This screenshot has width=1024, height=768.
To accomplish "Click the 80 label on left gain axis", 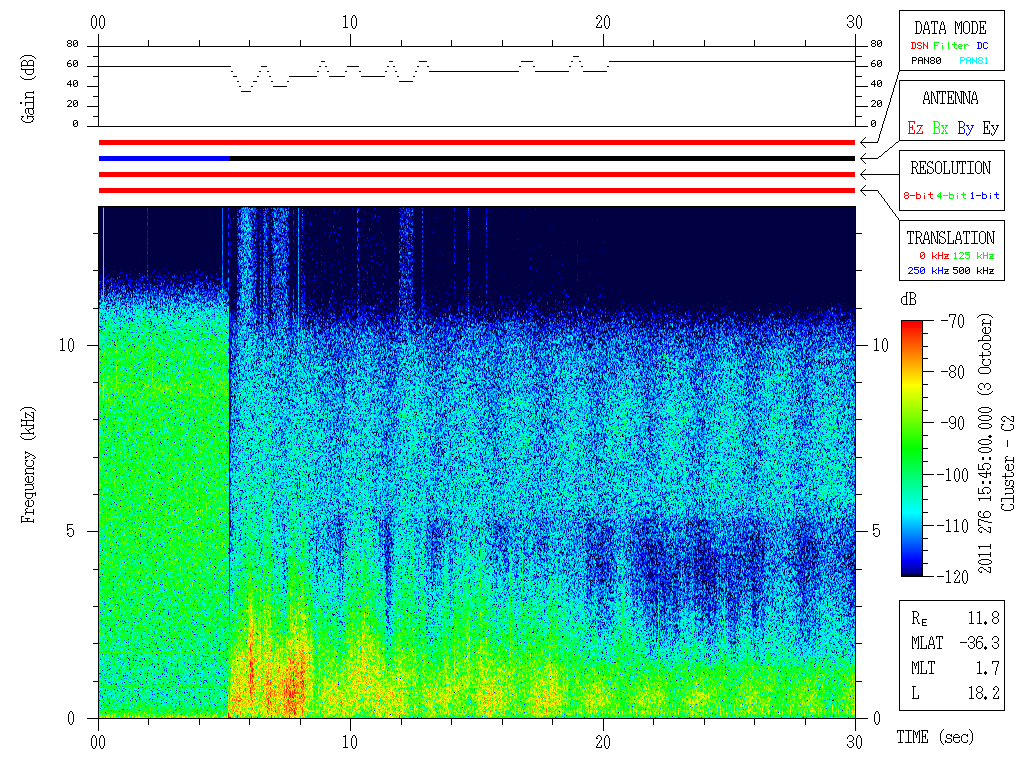I will (72, 44).
